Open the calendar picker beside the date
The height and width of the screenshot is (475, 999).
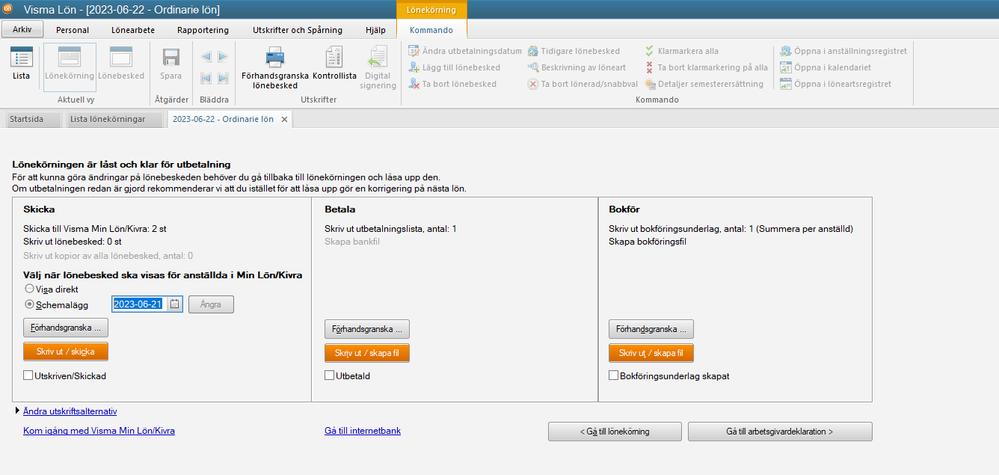(174, 304)
